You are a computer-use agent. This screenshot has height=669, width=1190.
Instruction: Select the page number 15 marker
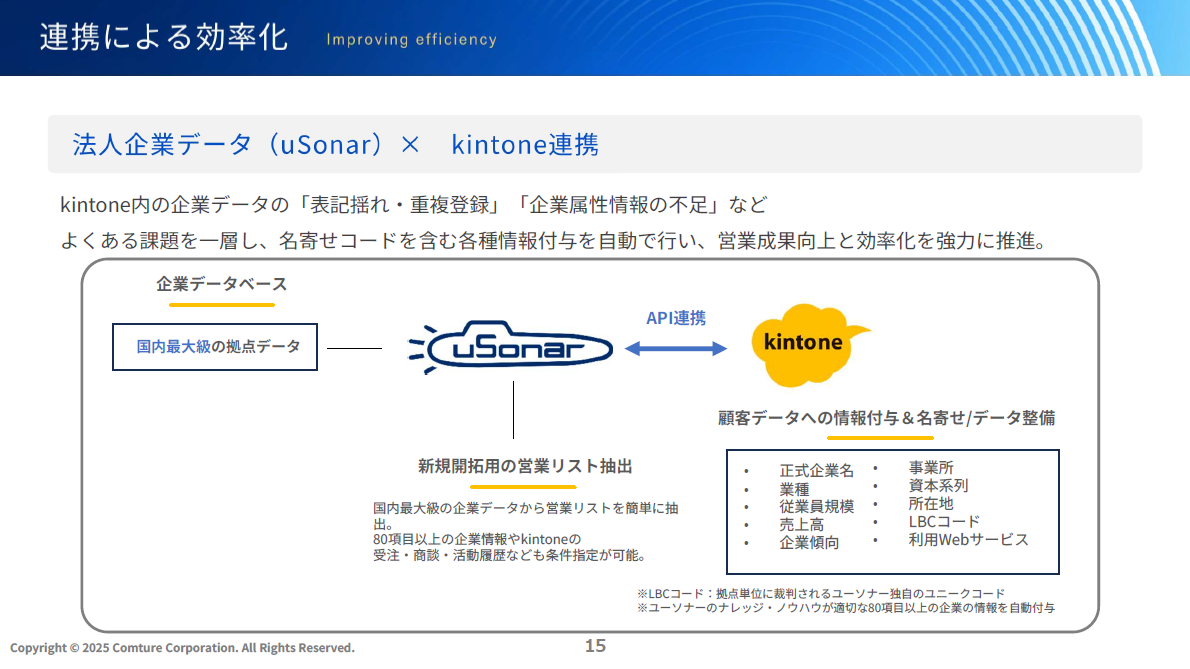595,647
